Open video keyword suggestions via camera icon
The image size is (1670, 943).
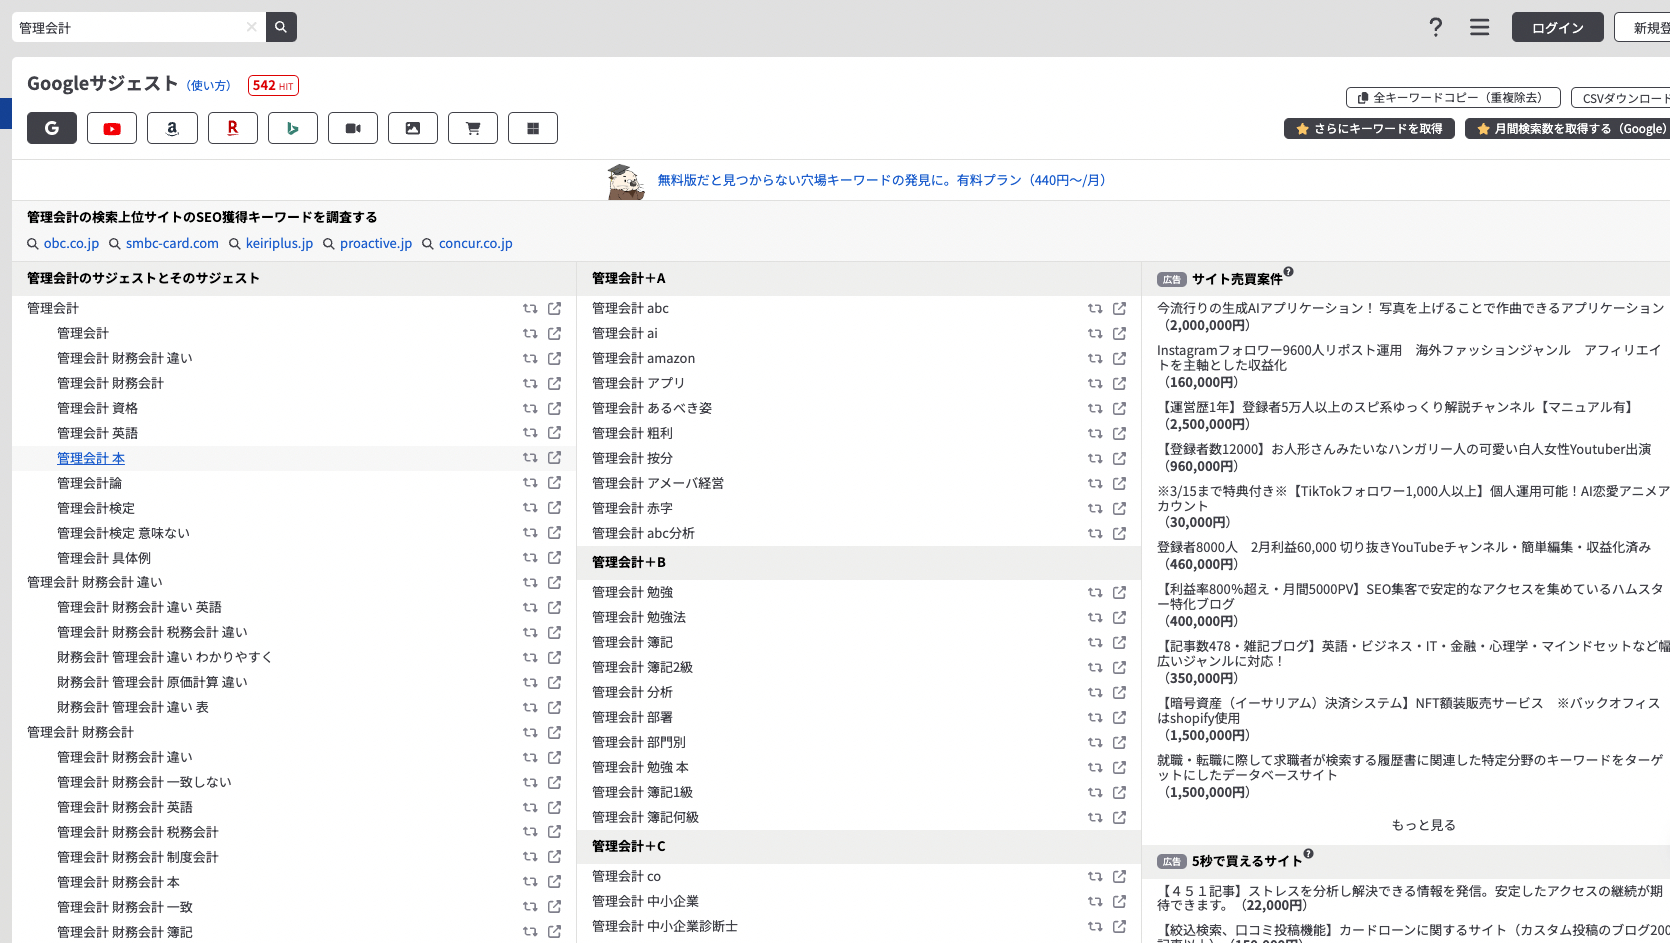pos(352,128)
